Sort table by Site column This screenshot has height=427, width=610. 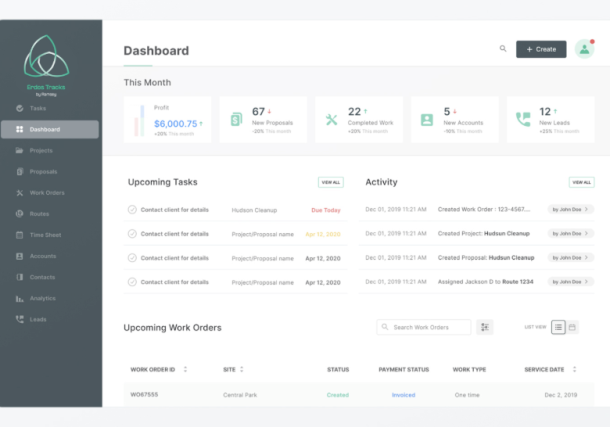[x=241, y=370]
